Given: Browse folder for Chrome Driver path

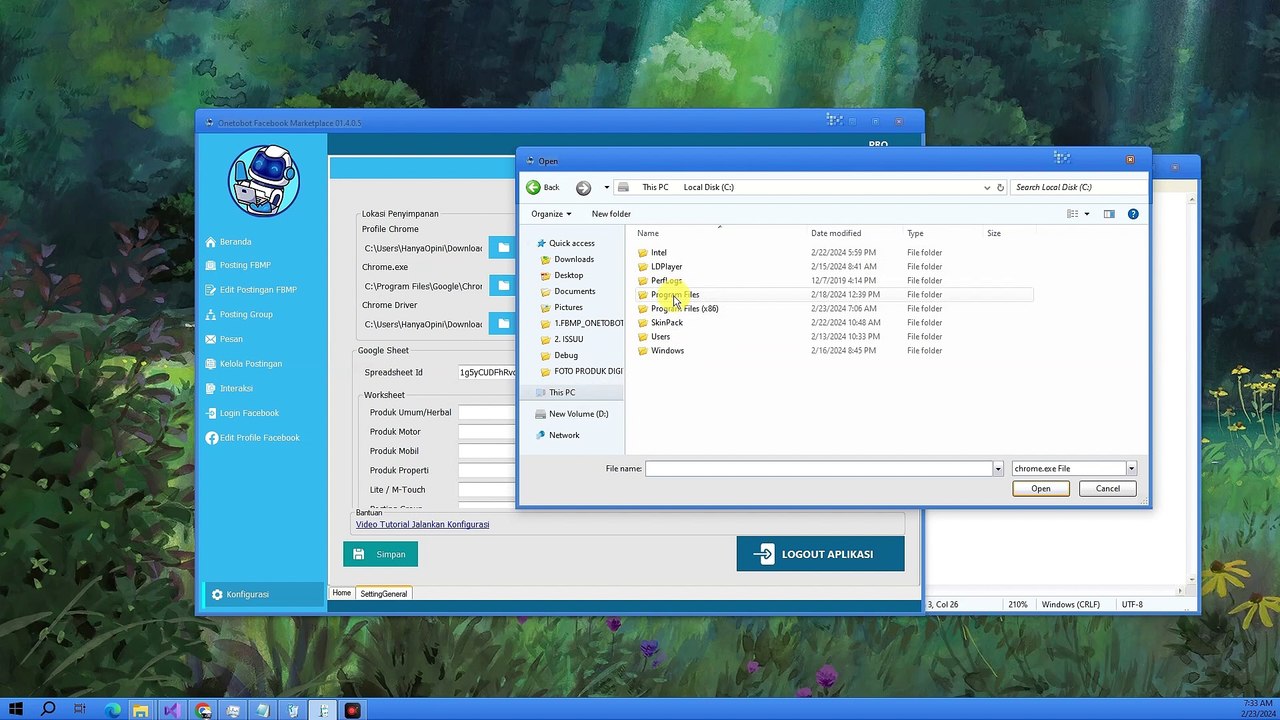Looking at the screenshot, I should (503, 324).
